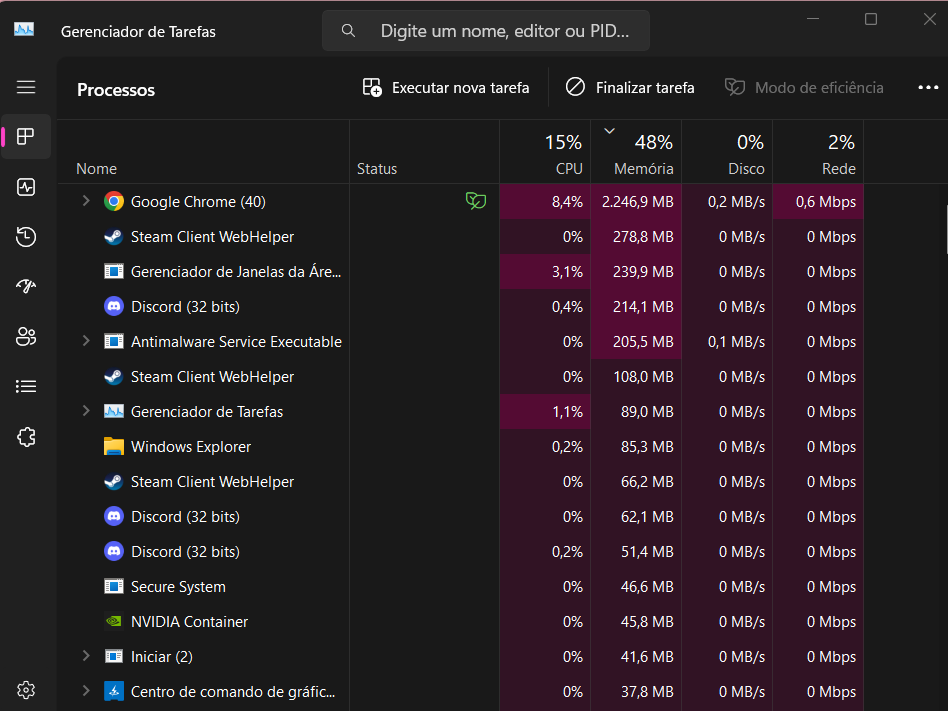The height and width of the screenshot is (711, 948).
Task: Click the Modo de eficiência button
Action: (804, 88)
